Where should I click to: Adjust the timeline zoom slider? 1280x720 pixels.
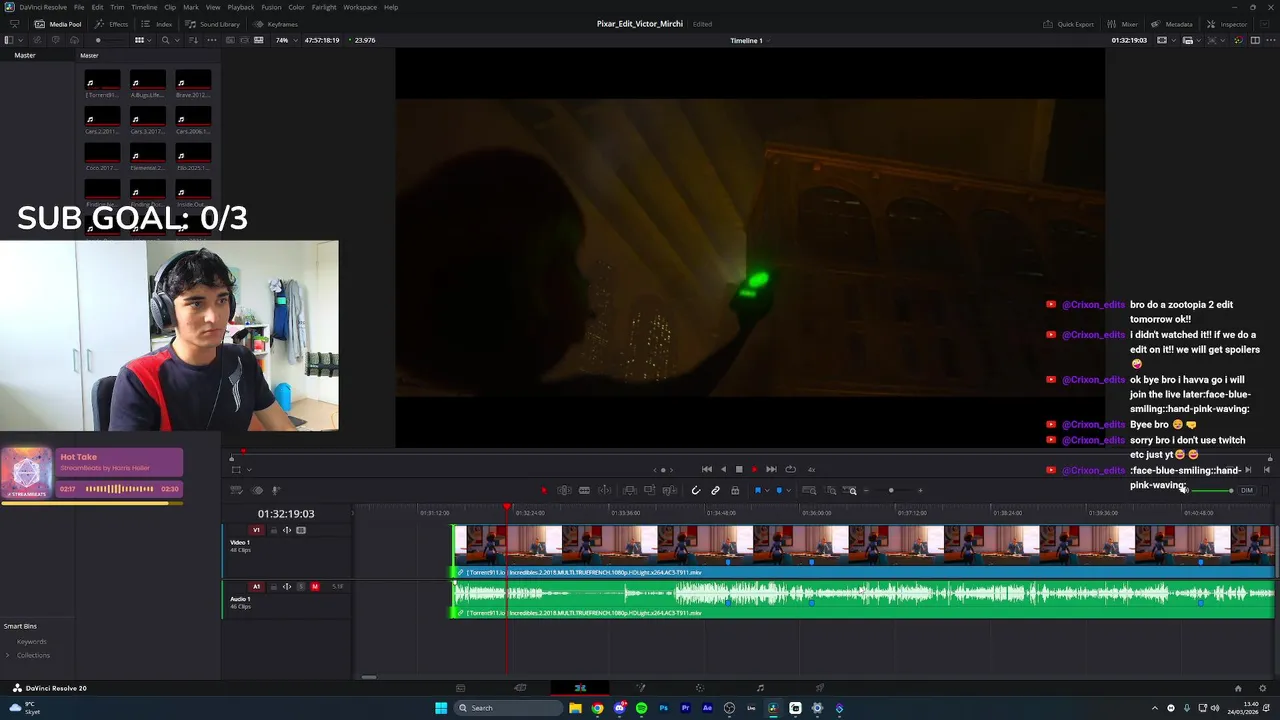[891, 490]
